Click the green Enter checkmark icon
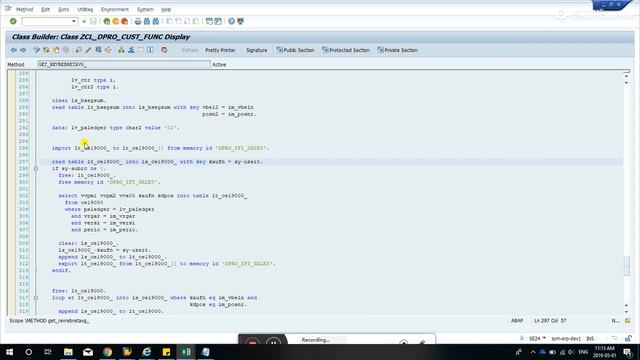 (13, 21)
